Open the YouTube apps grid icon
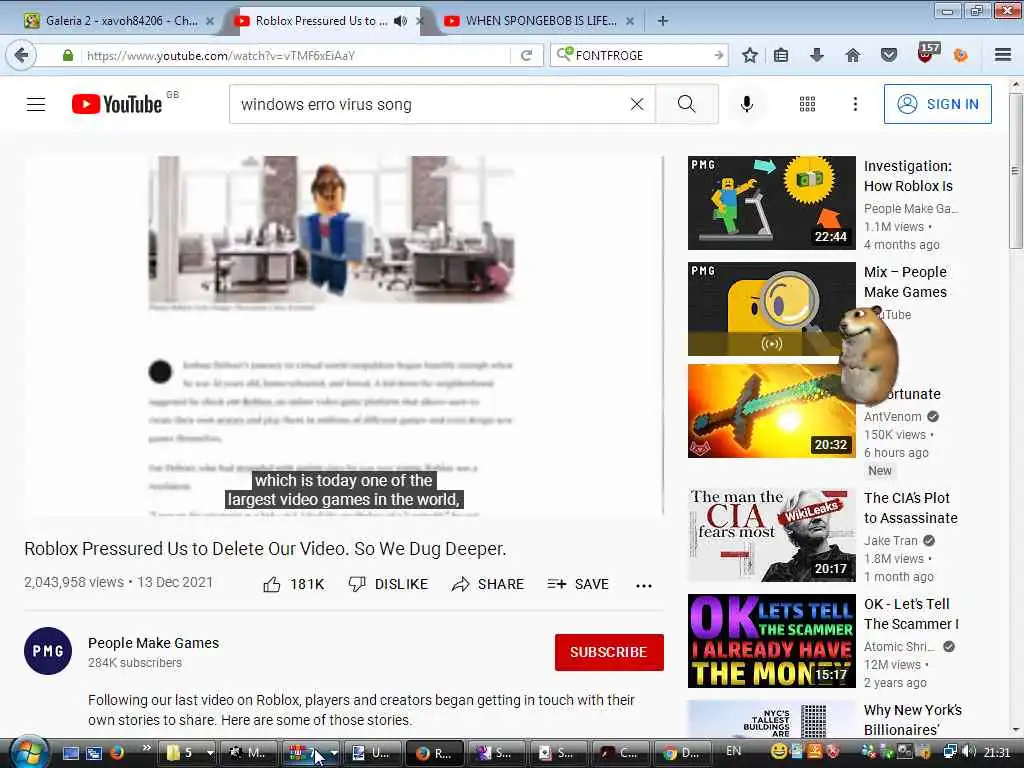1024x768 pixels. coord(807,104)
